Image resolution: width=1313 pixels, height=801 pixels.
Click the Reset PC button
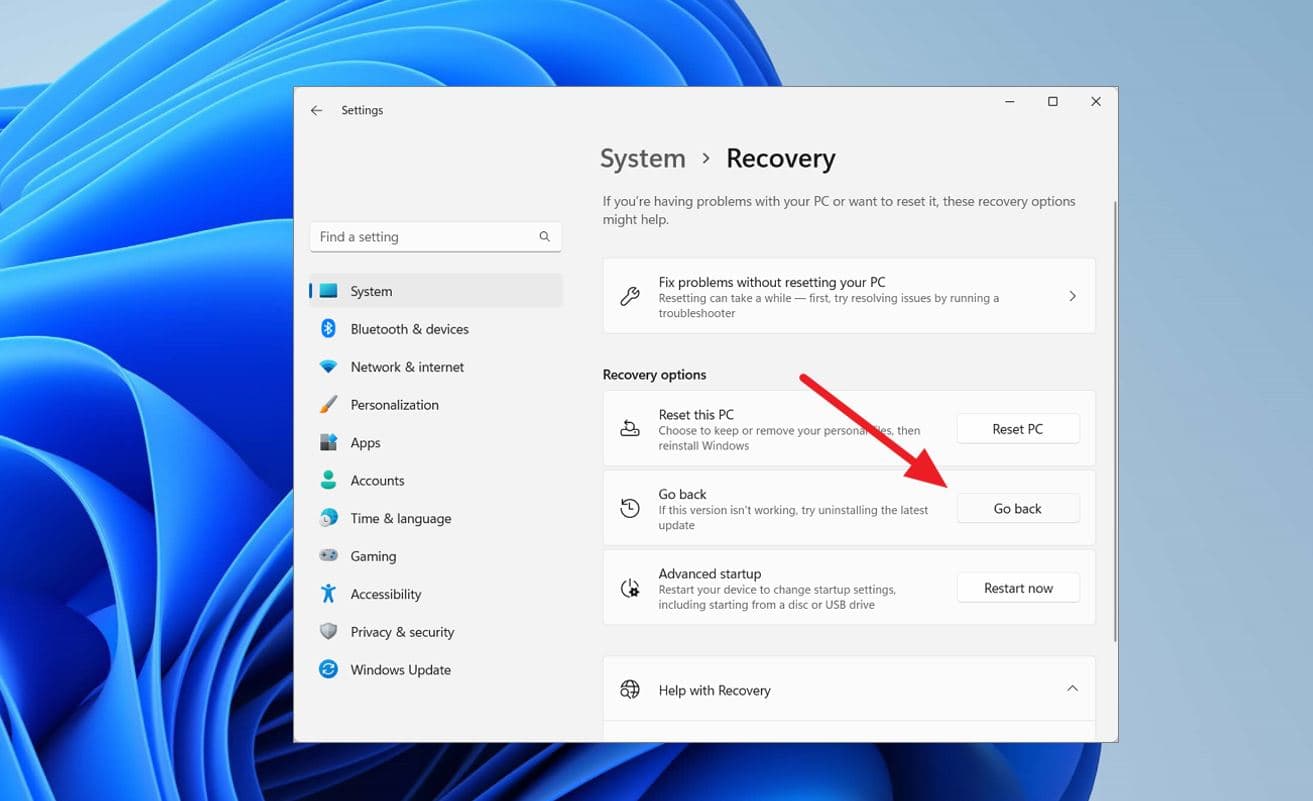[x=1018, y=429]
